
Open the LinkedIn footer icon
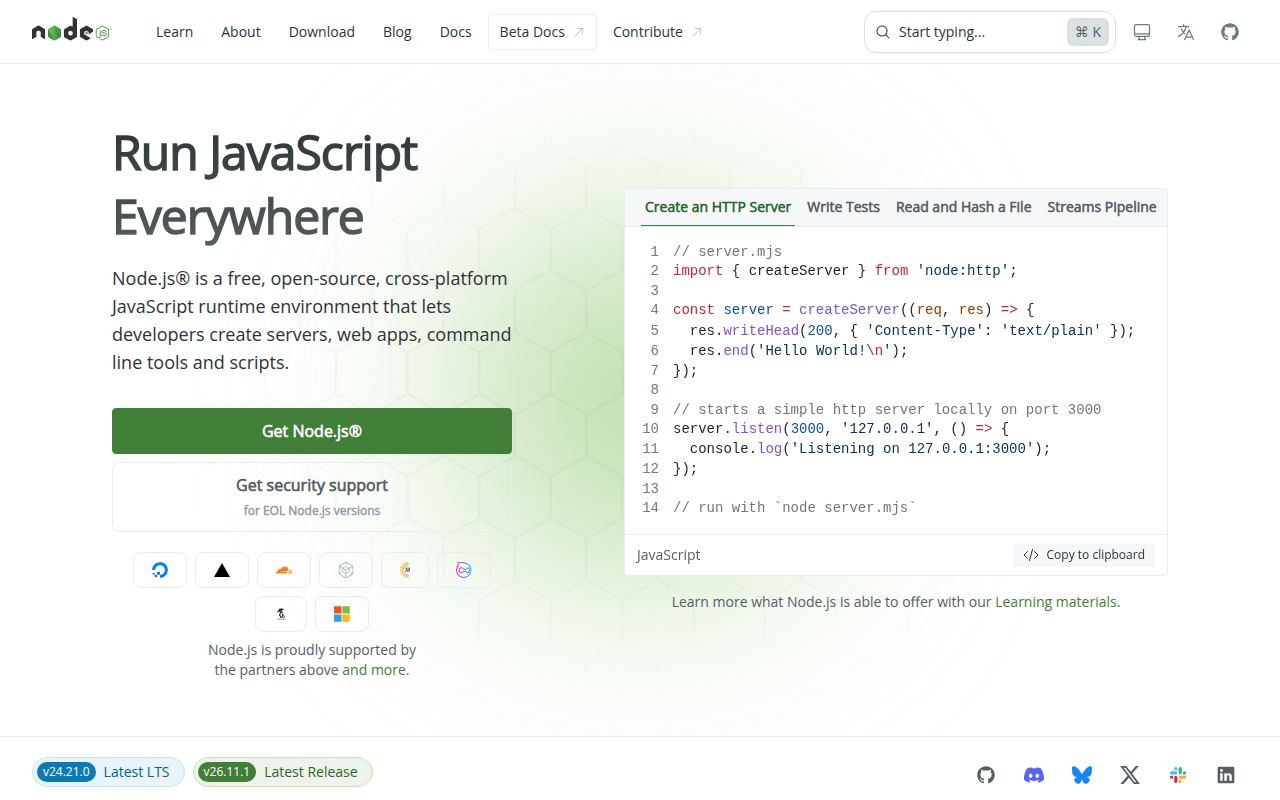(1226, 774)
